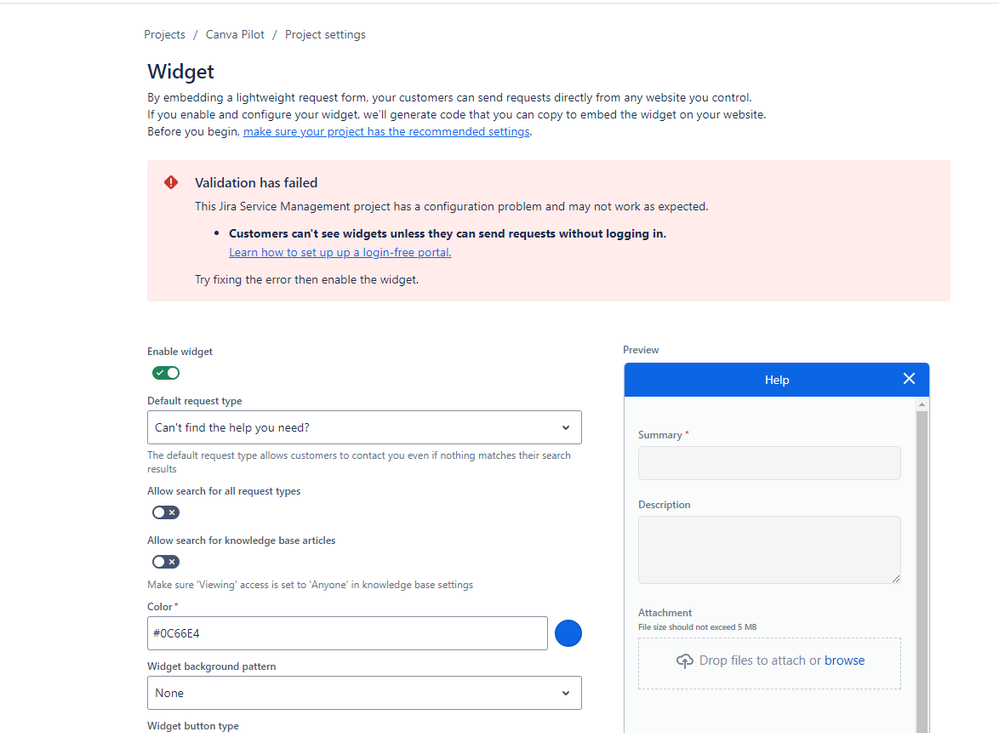Open the Default request type dropdown
The height and width of the screenshot is (733, 999).
(364, 427)
